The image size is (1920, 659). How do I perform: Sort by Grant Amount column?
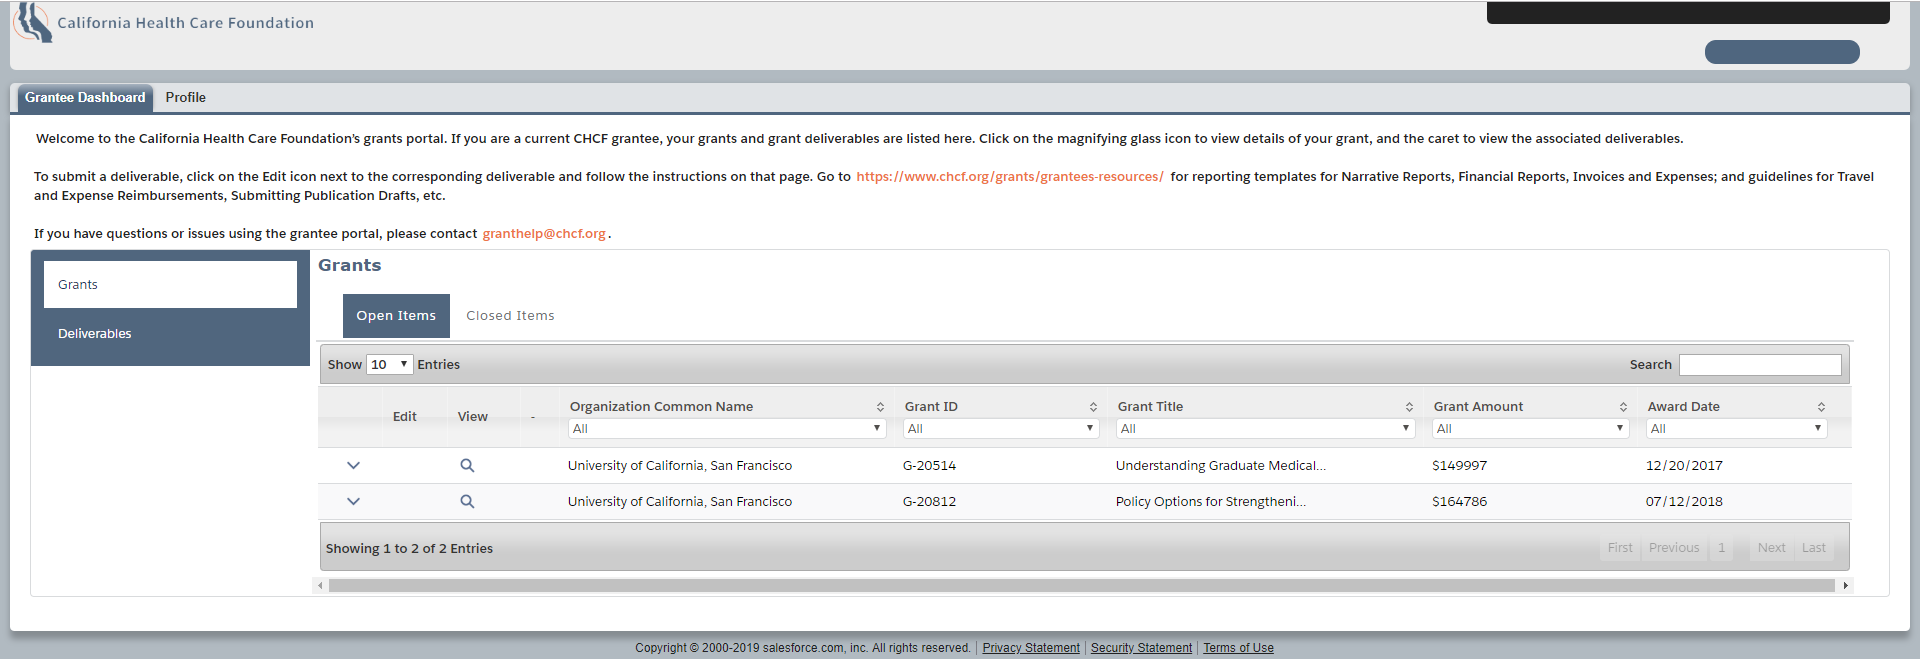click(x=1623, y=407)
